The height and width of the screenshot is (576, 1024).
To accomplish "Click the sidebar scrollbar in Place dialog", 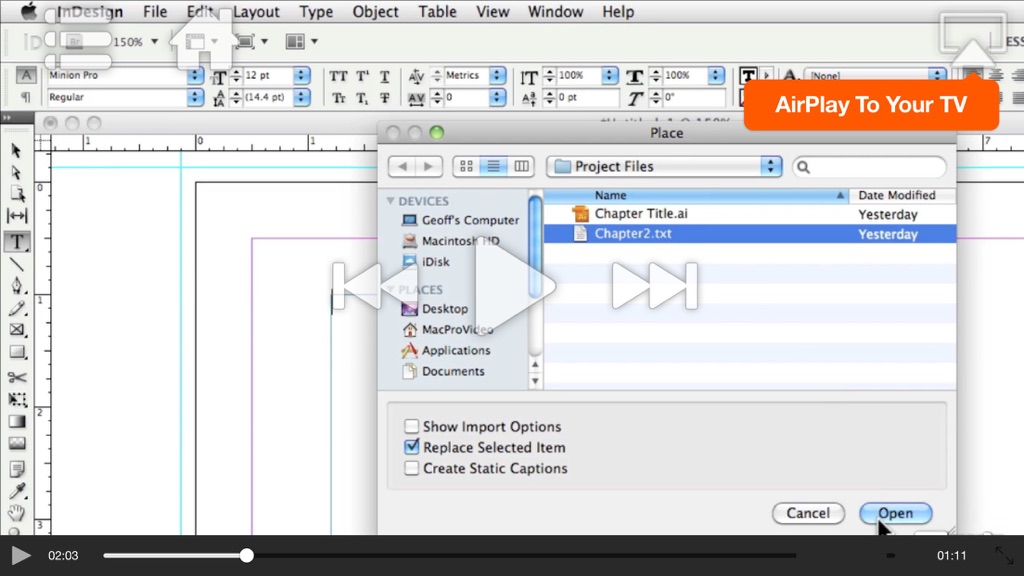I will click(535, 248).
